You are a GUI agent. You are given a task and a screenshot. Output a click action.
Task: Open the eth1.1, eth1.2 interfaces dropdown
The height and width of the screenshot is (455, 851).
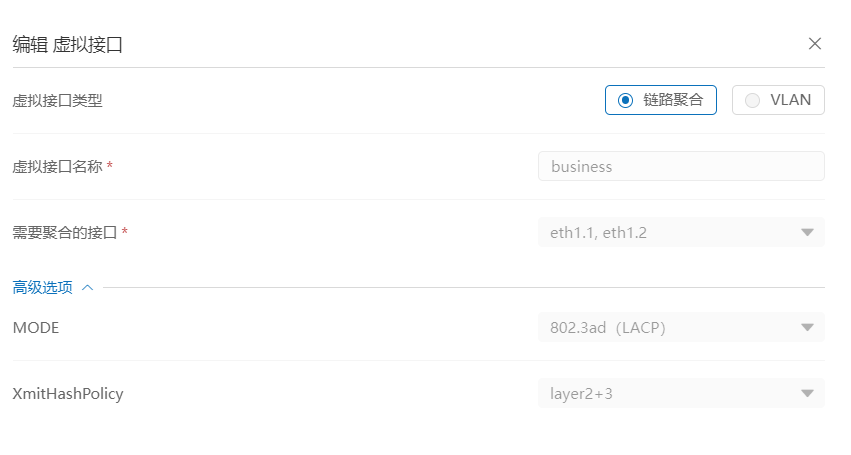(670, 233)
